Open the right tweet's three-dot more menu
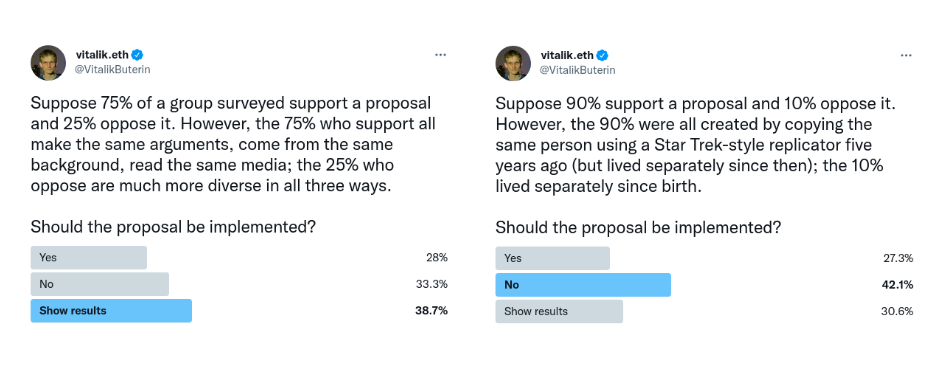Screen dimensions: 938x370 click(x=906, y=54)
